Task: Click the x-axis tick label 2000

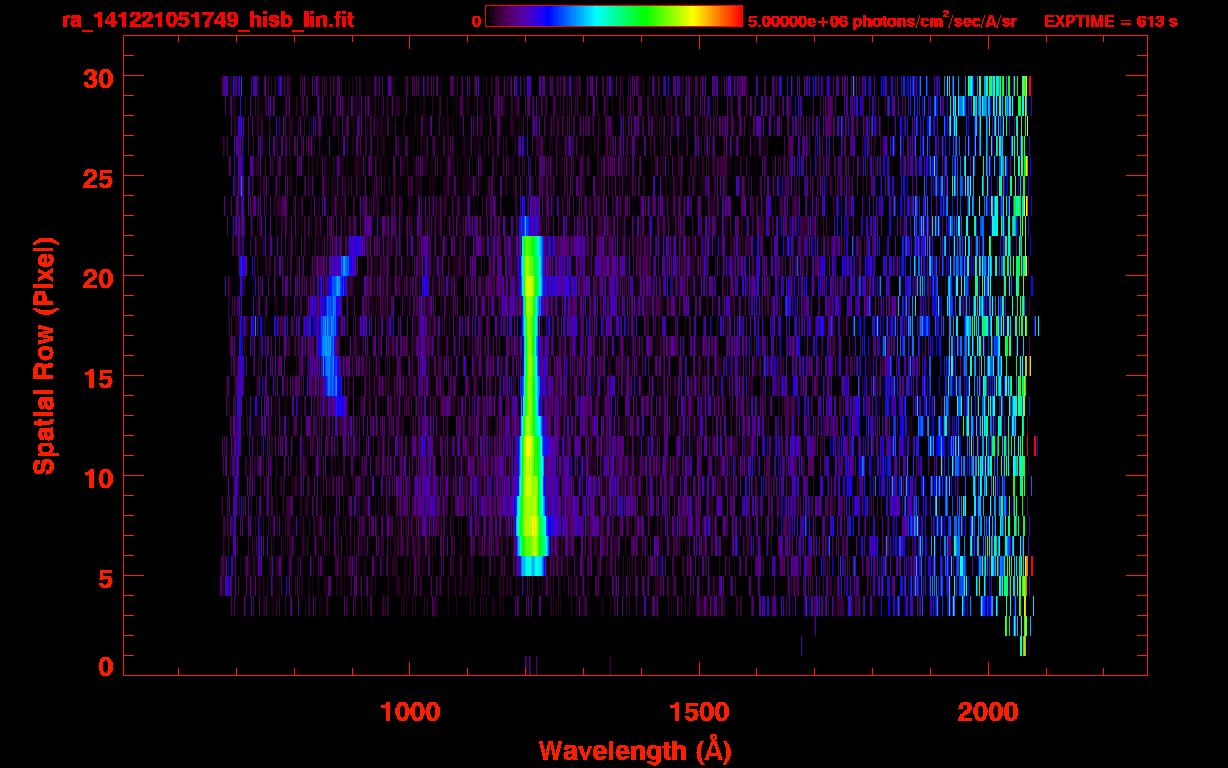Action: click(x=988, y=712)
